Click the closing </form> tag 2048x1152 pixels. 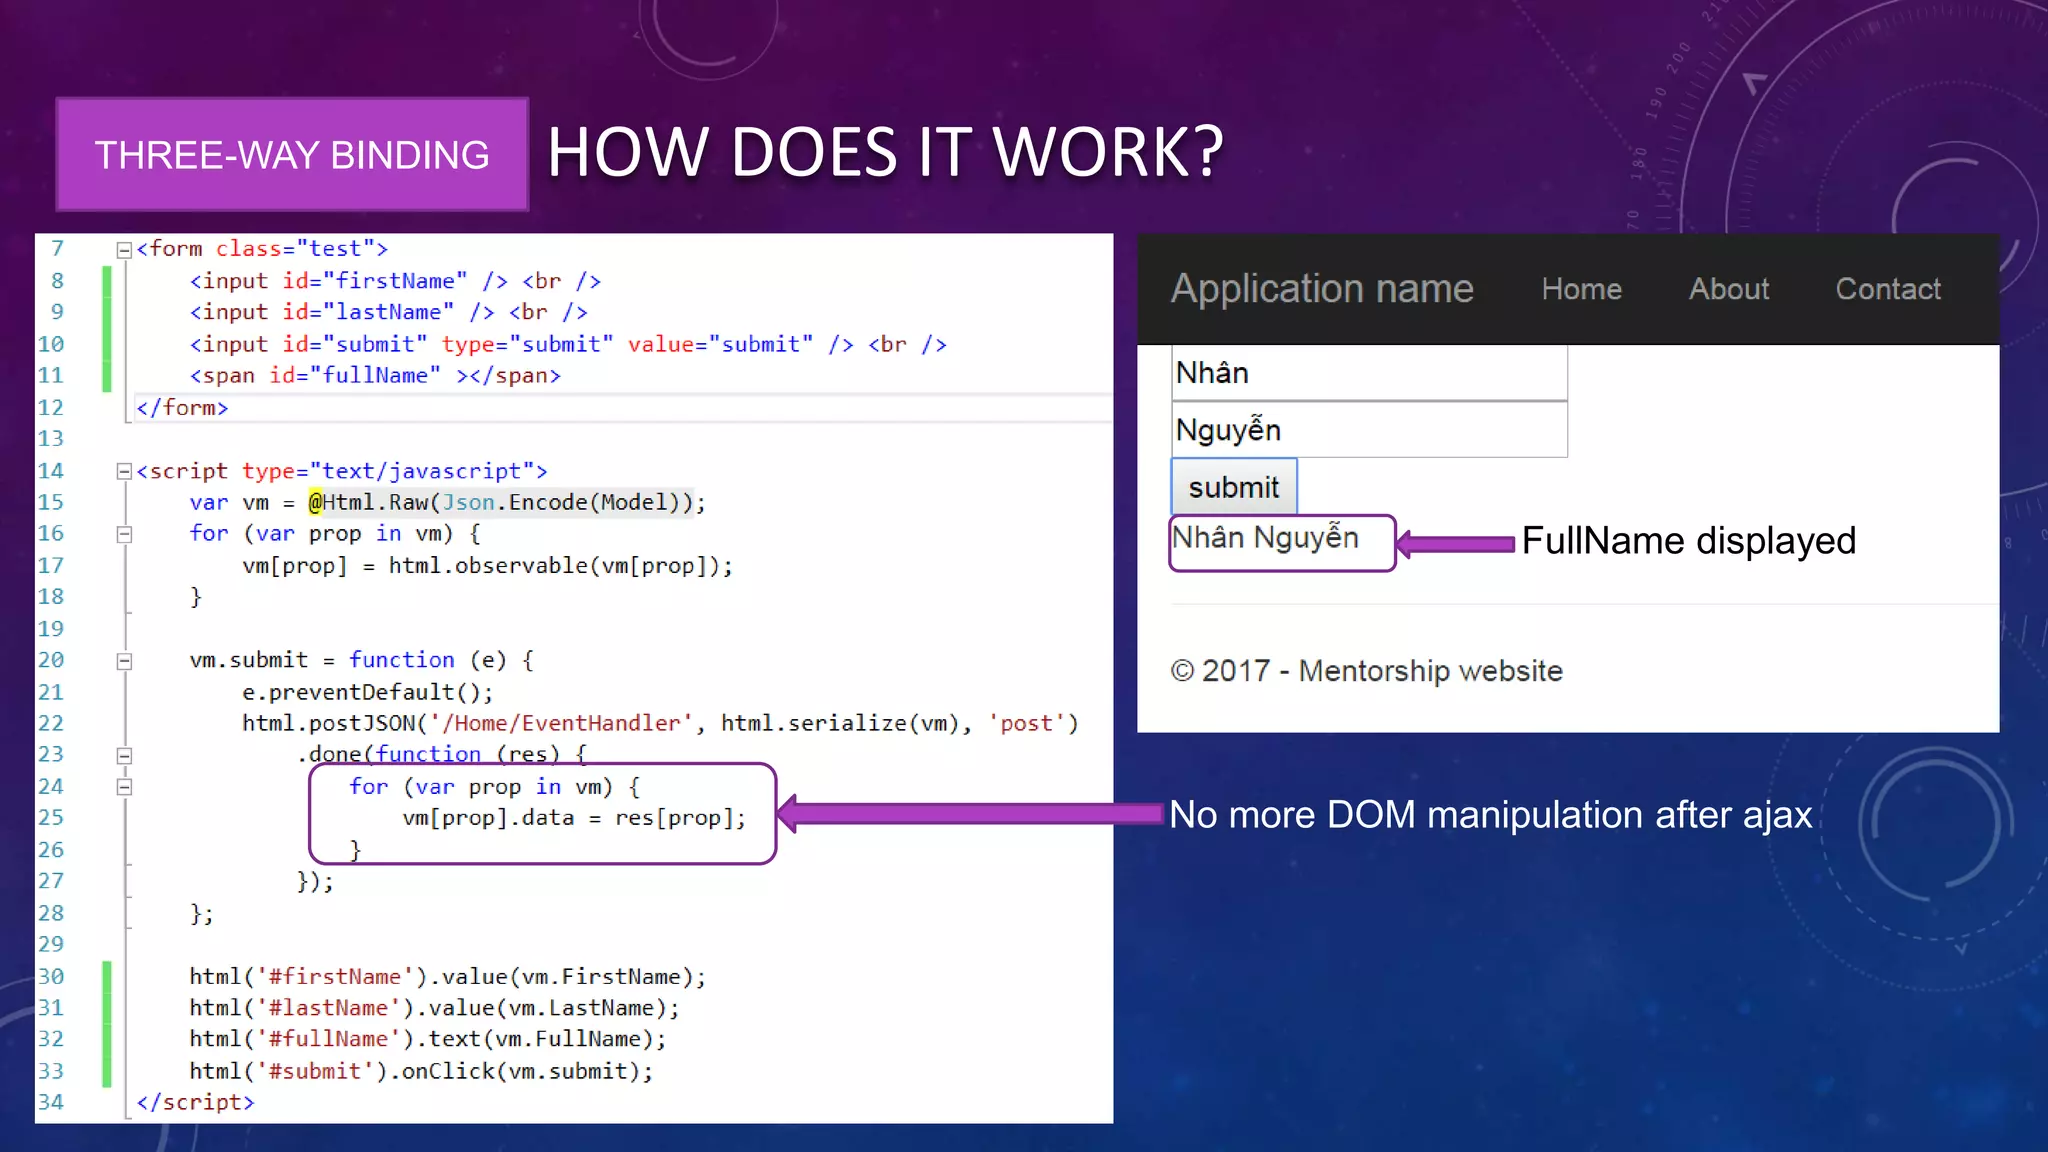point(182,408)
